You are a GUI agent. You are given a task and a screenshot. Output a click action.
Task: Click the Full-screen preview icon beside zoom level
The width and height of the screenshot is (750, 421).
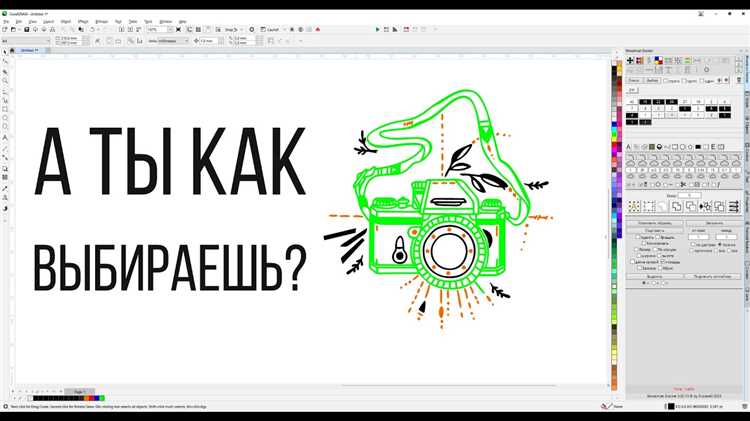[178, 29]
